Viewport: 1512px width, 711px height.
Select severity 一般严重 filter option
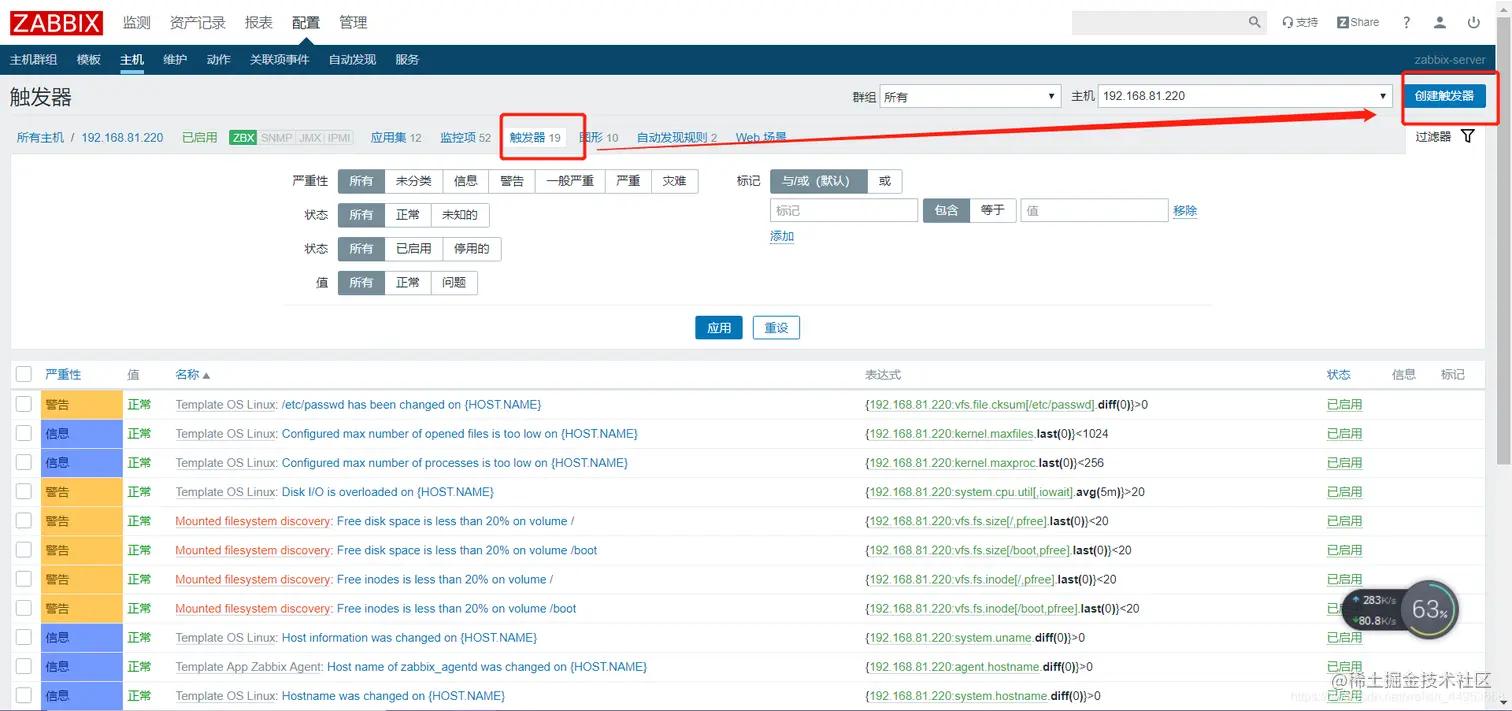[x=570, y=181]
